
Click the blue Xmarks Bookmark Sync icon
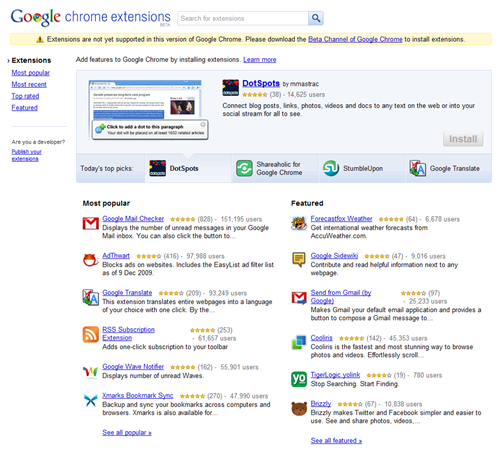[91, 400]
